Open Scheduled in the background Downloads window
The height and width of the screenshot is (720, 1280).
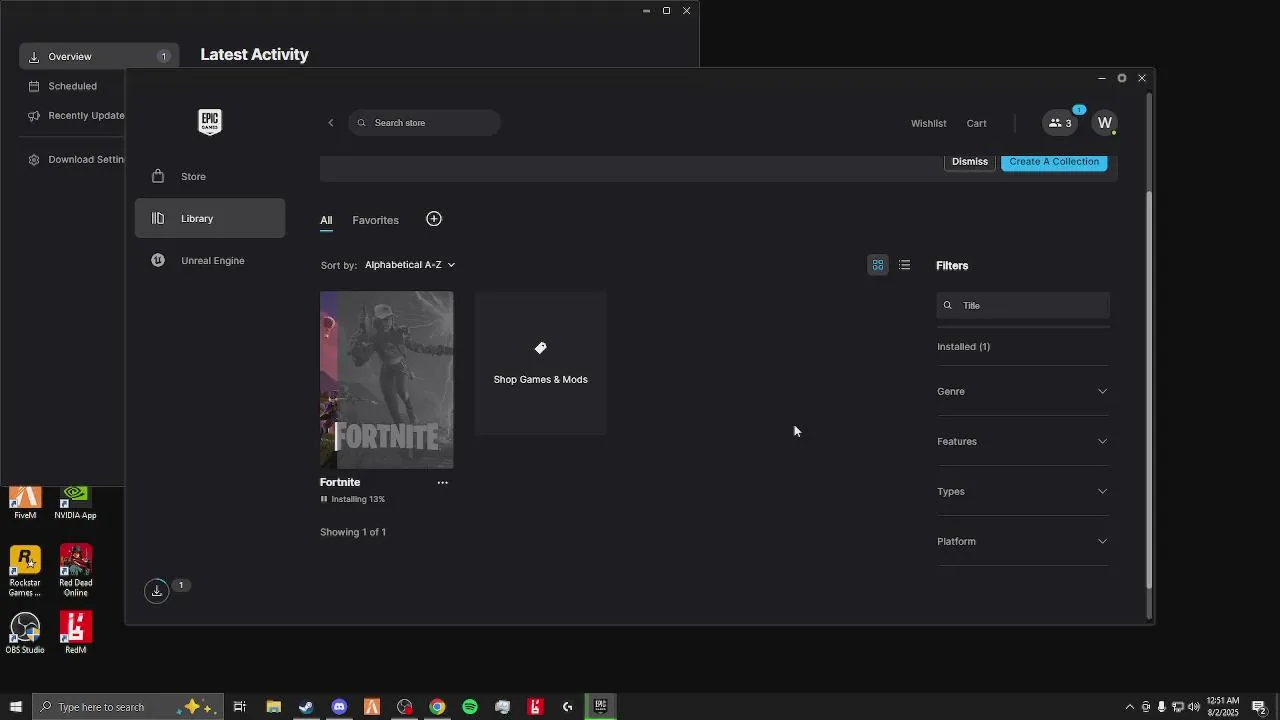pyautogui.click(x=72, y=86)
